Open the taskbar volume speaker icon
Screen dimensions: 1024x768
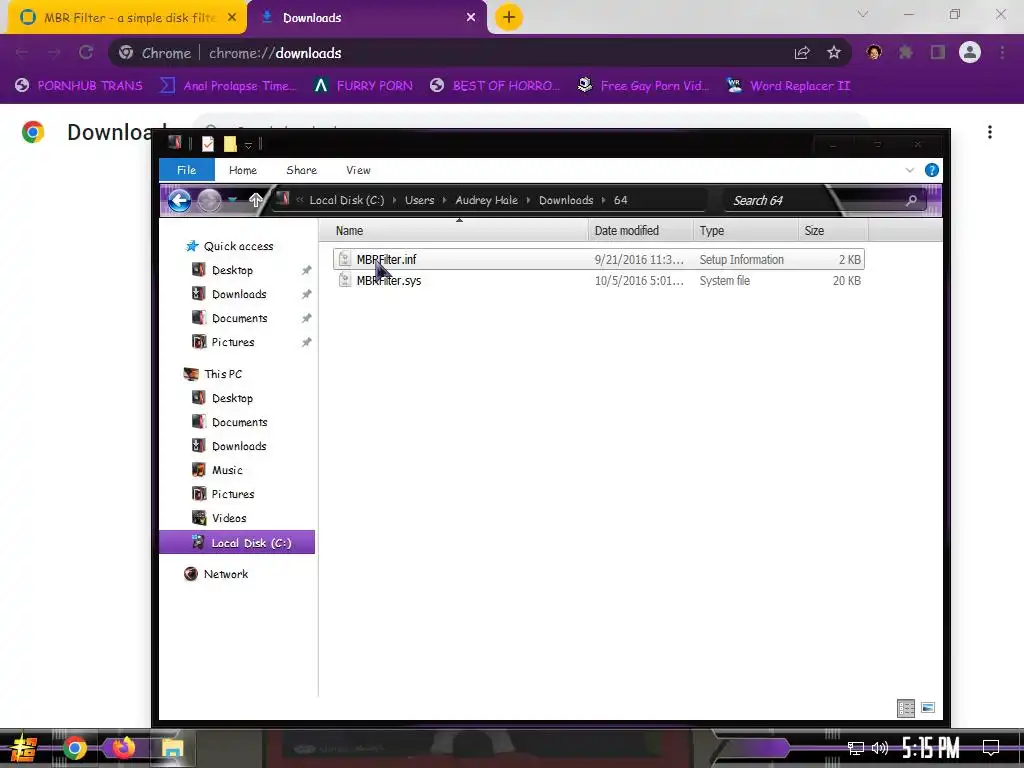click(880, 748)
